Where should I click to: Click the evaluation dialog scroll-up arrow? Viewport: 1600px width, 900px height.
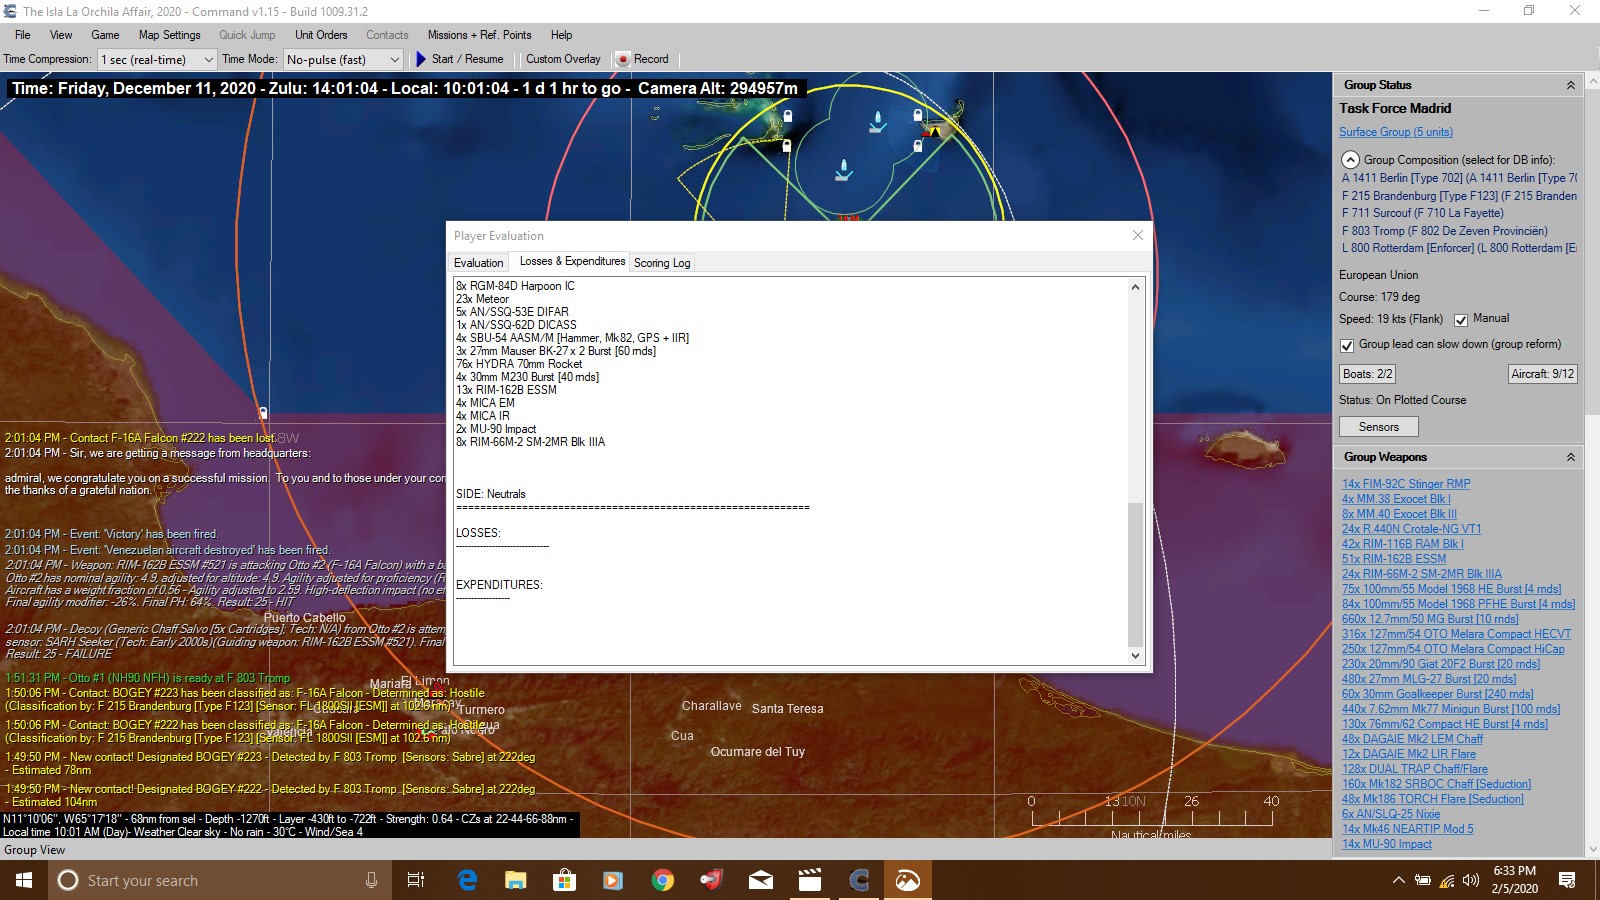click(1135, 287)
